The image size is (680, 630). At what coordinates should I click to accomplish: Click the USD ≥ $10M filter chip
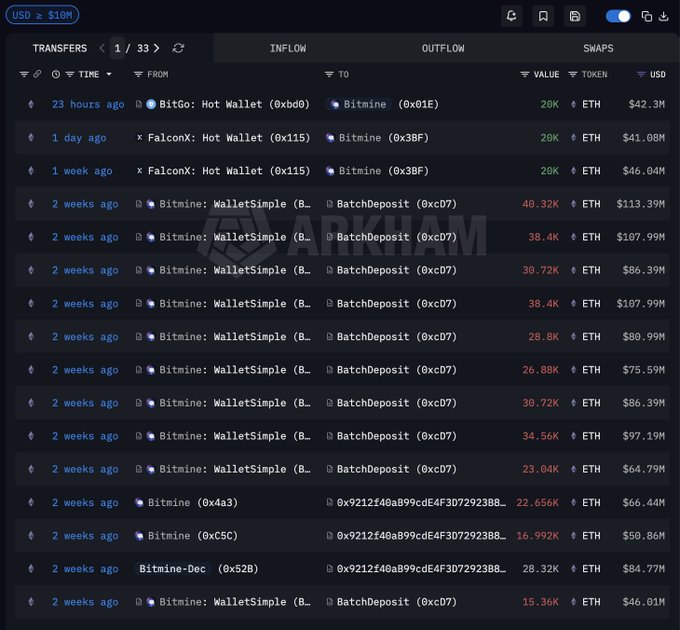tap(42, 15)
